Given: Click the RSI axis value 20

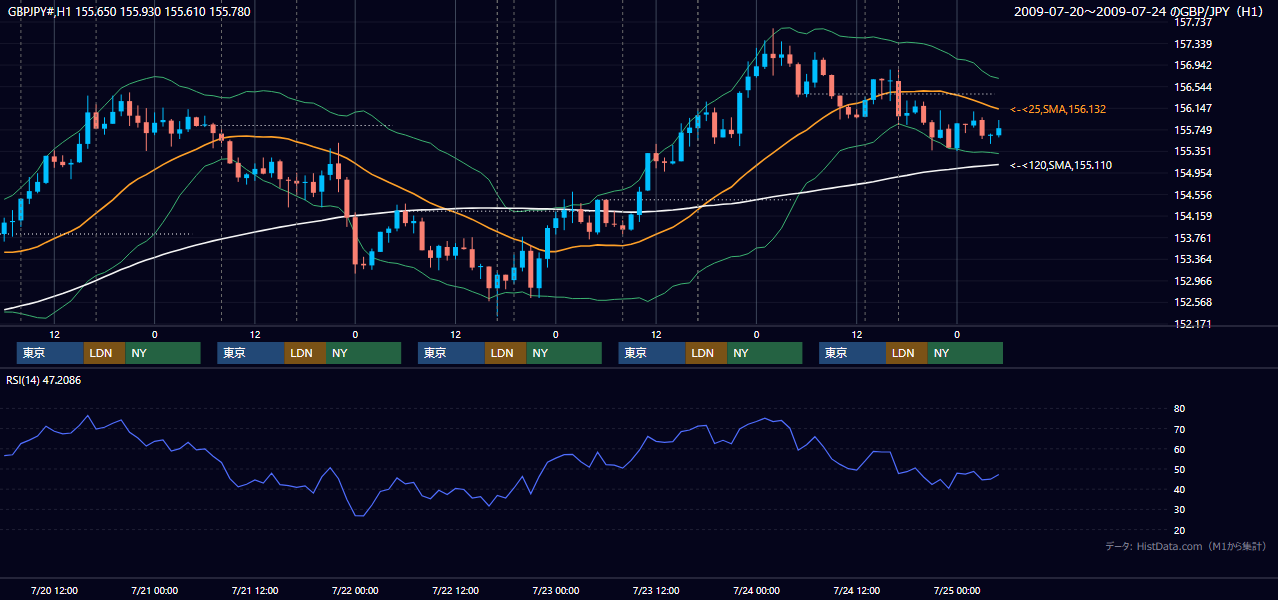Looking at the screenshot, I should point(1180,530).
